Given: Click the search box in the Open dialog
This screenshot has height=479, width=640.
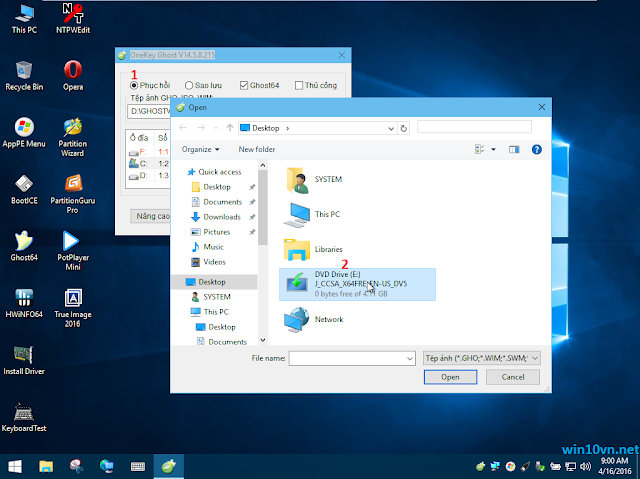Looking at the screenshot, I should point(474,127).
